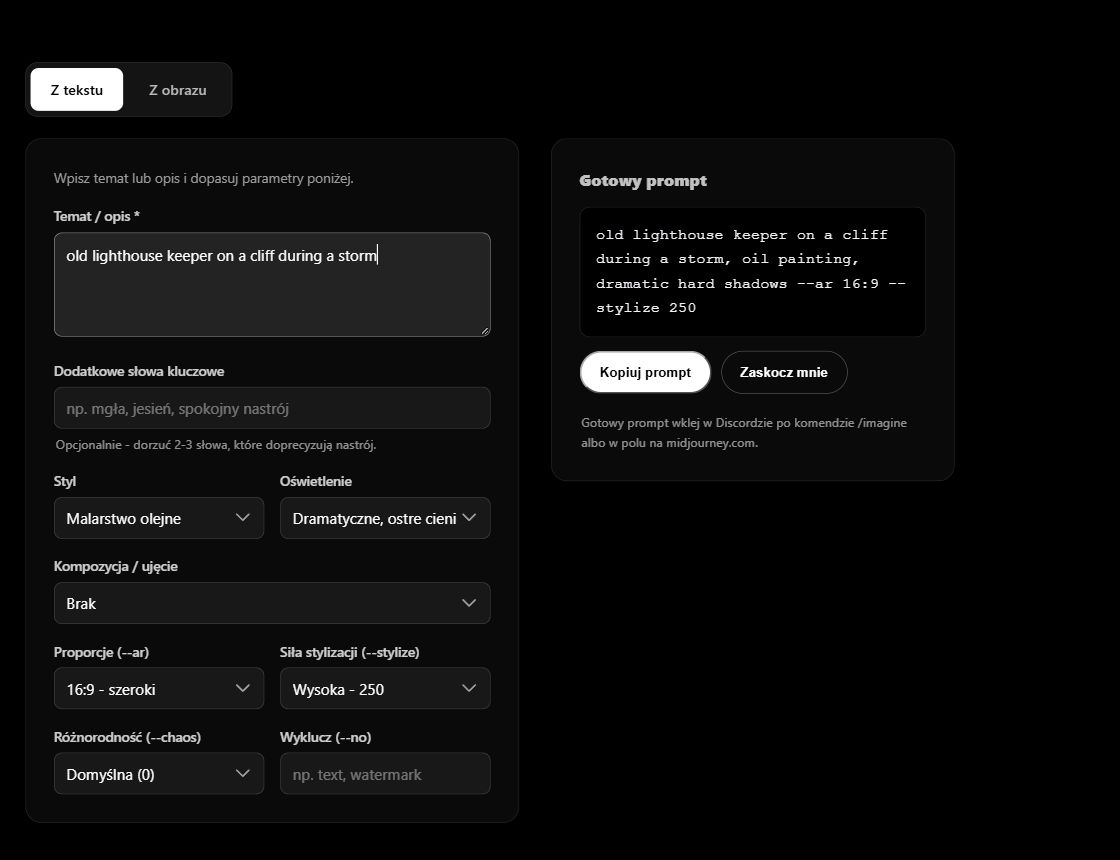
Task: Expand the Kompozycja / ujęcie dropdown
Action: coord(272,603)
